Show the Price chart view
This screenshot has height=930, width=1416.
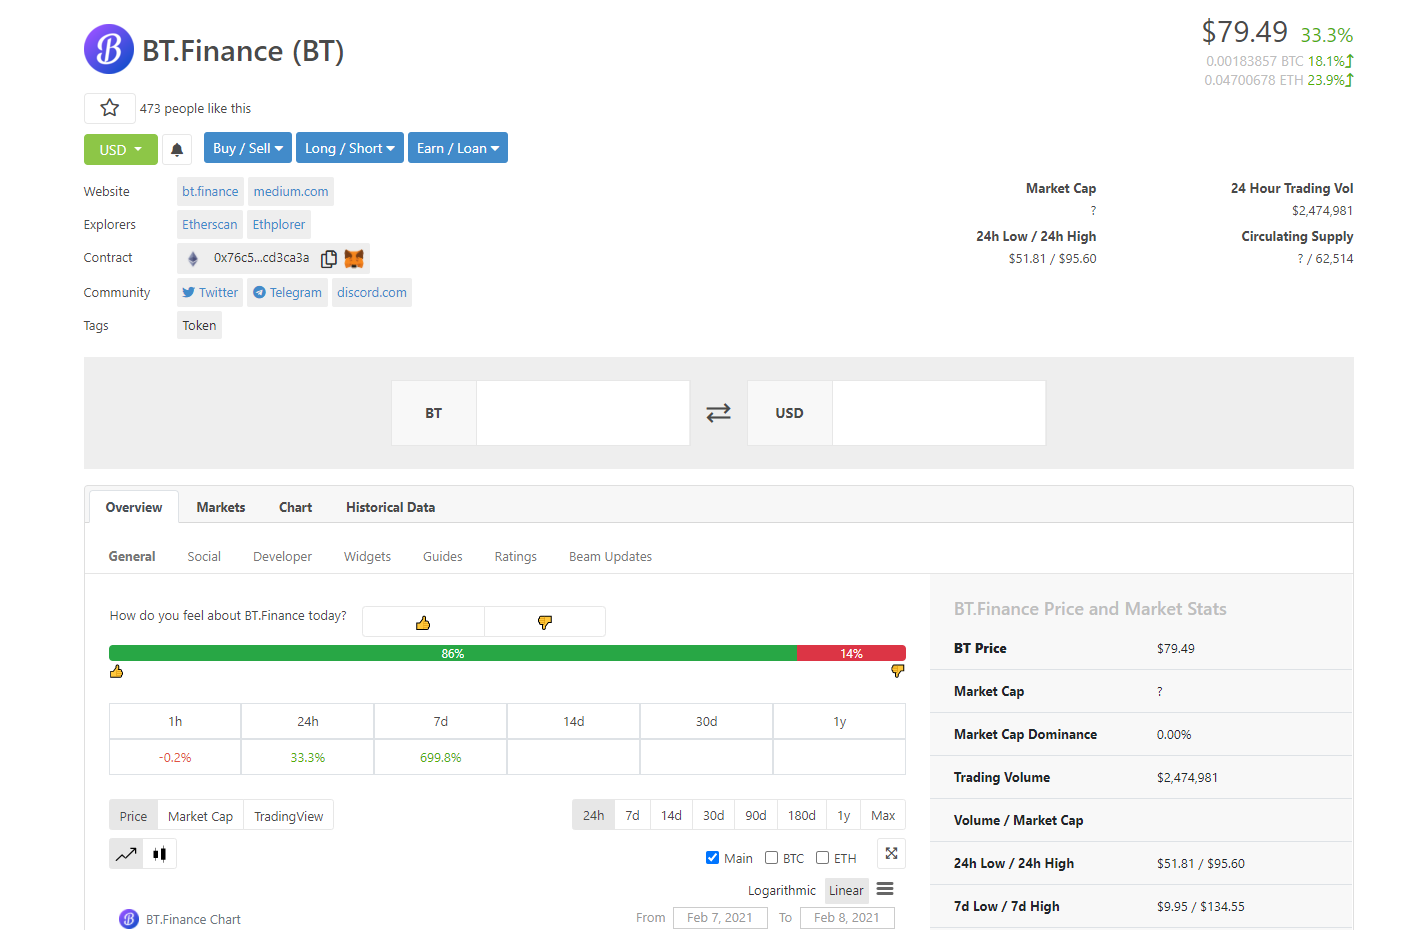[133, 816]
